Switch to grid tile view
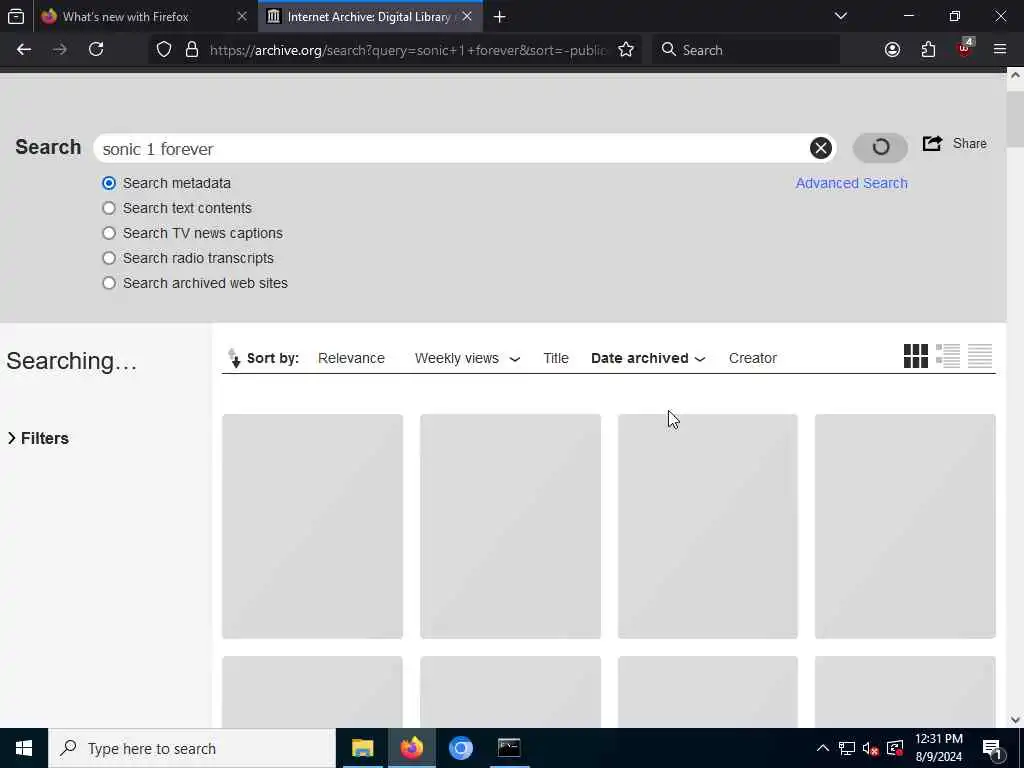Image resolution: width=1024 pixels, height=768 pixels. [x=916, y=357]
